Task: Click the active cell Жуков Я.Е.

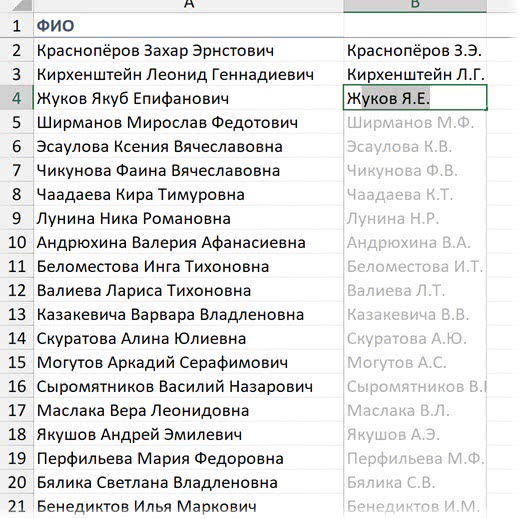Action: tap(415, 98)
